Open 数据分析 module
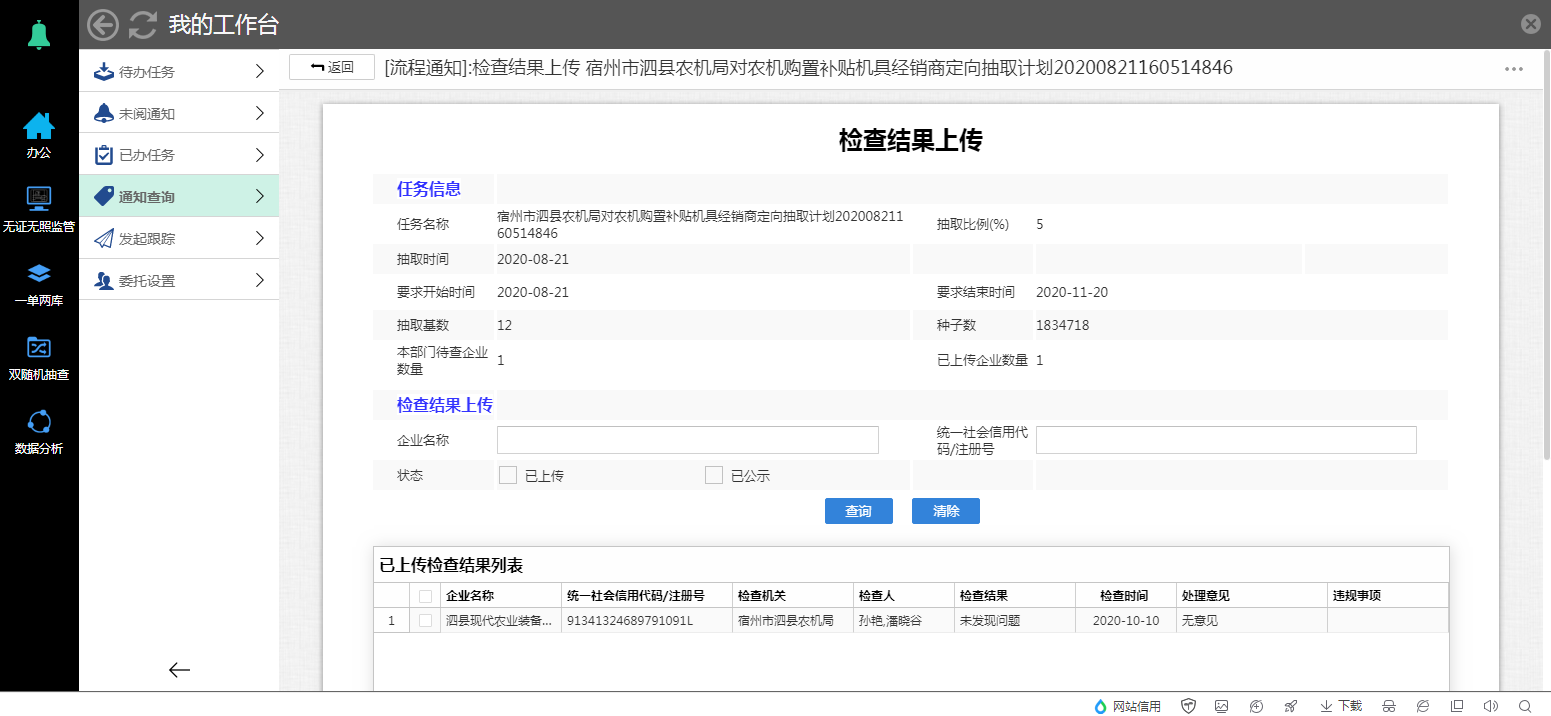 (x=39, y=432)
